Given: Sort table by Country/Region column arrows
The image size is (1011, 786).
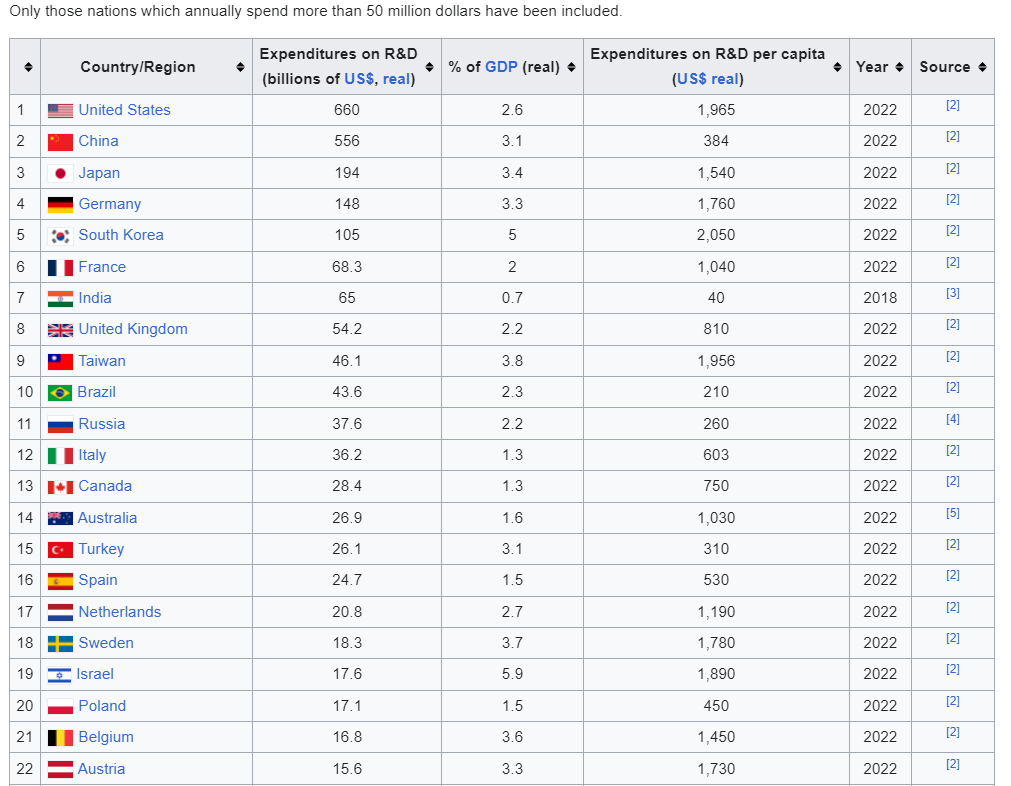Looking at the screenshot, I should [x=240, y=67].
